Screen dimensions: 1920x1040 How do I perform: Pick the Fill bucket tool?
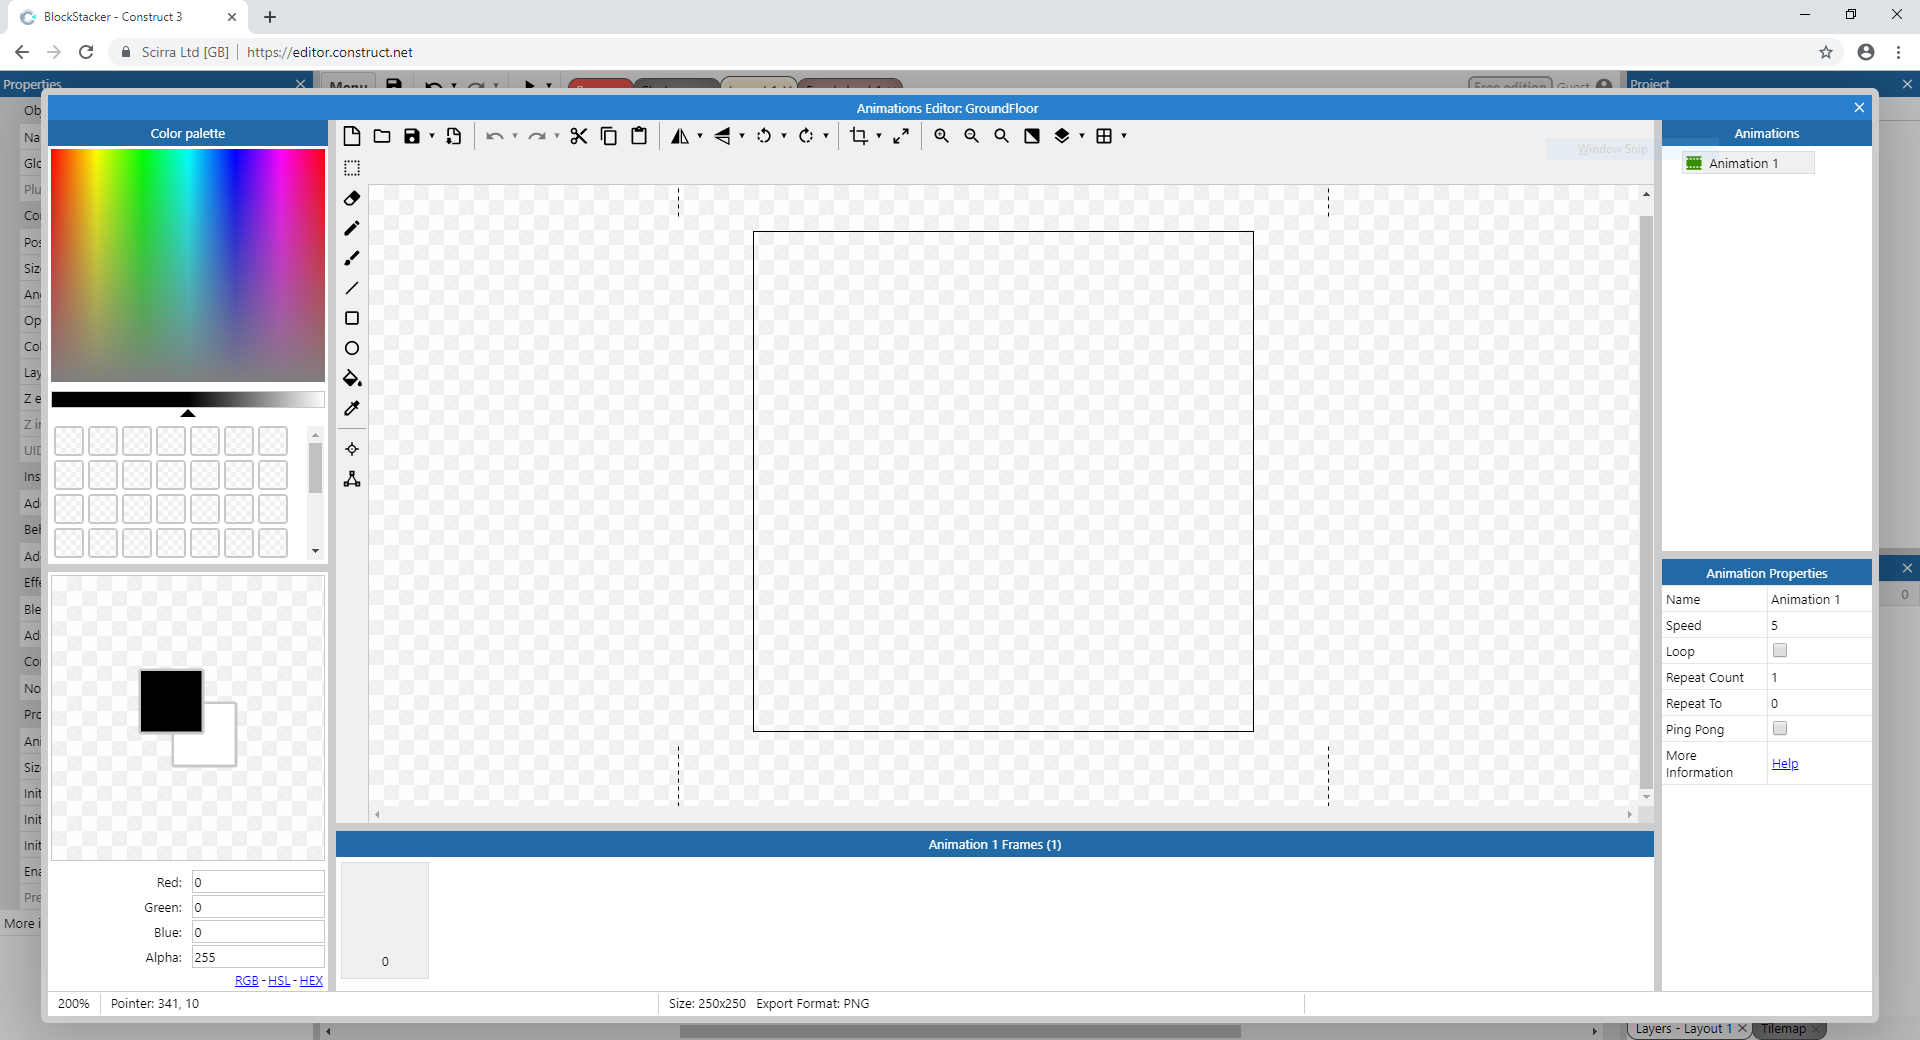351,379
